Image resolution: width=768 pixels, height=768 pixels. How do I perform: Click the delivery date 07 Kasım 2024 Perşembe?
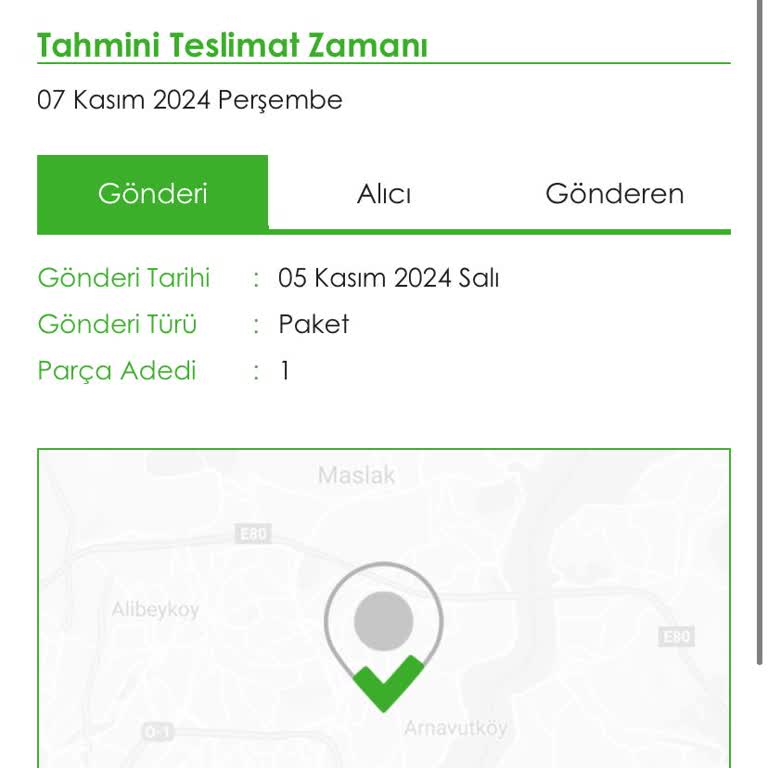(x=190, y=100)
